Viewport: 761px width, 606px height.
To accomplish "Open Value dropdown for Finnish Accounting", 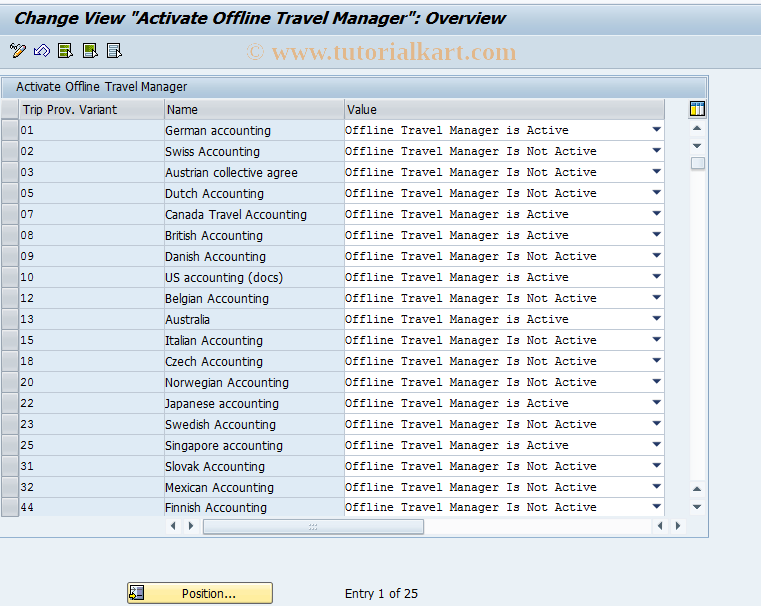I will pos(657,507).
